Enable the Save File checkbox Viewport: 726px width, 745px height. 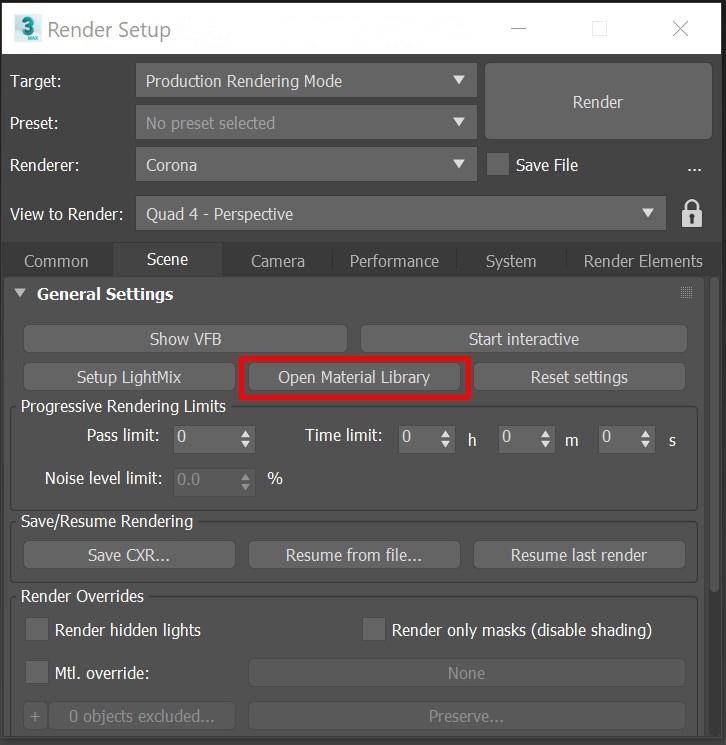point(498,164)
